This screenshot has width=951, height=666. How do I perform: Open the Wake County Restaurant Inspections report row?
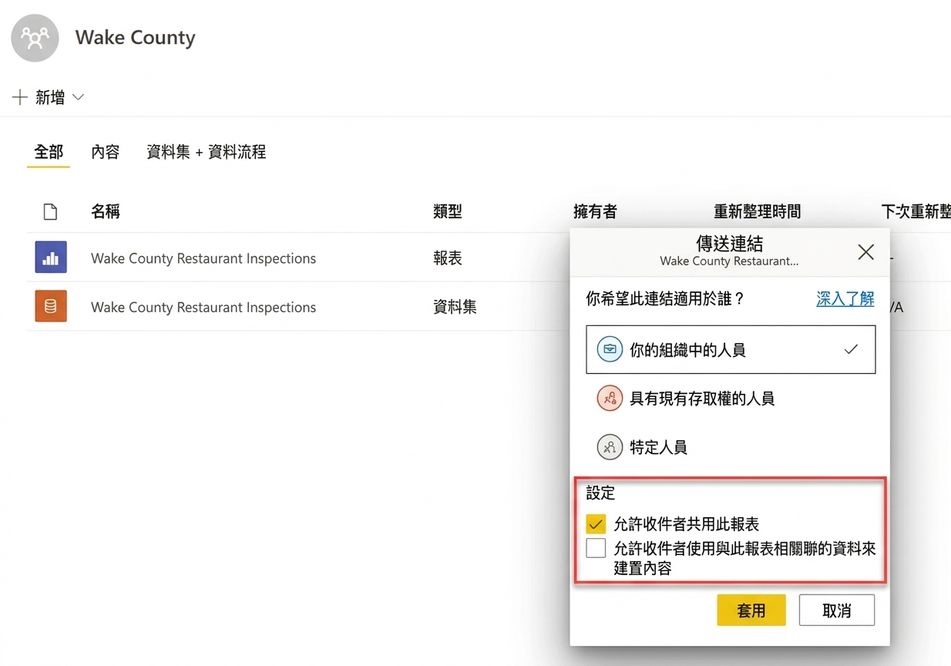click(x=203, y=258)
